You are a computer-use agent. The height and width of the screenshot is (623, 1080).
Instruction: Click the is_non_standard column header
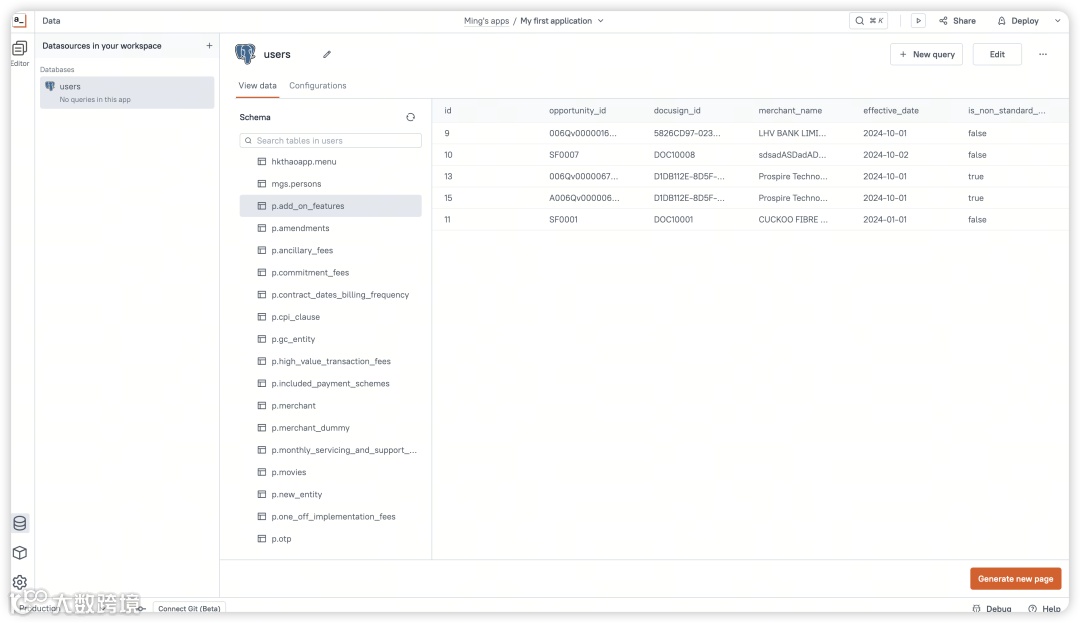coord(1006,110)
